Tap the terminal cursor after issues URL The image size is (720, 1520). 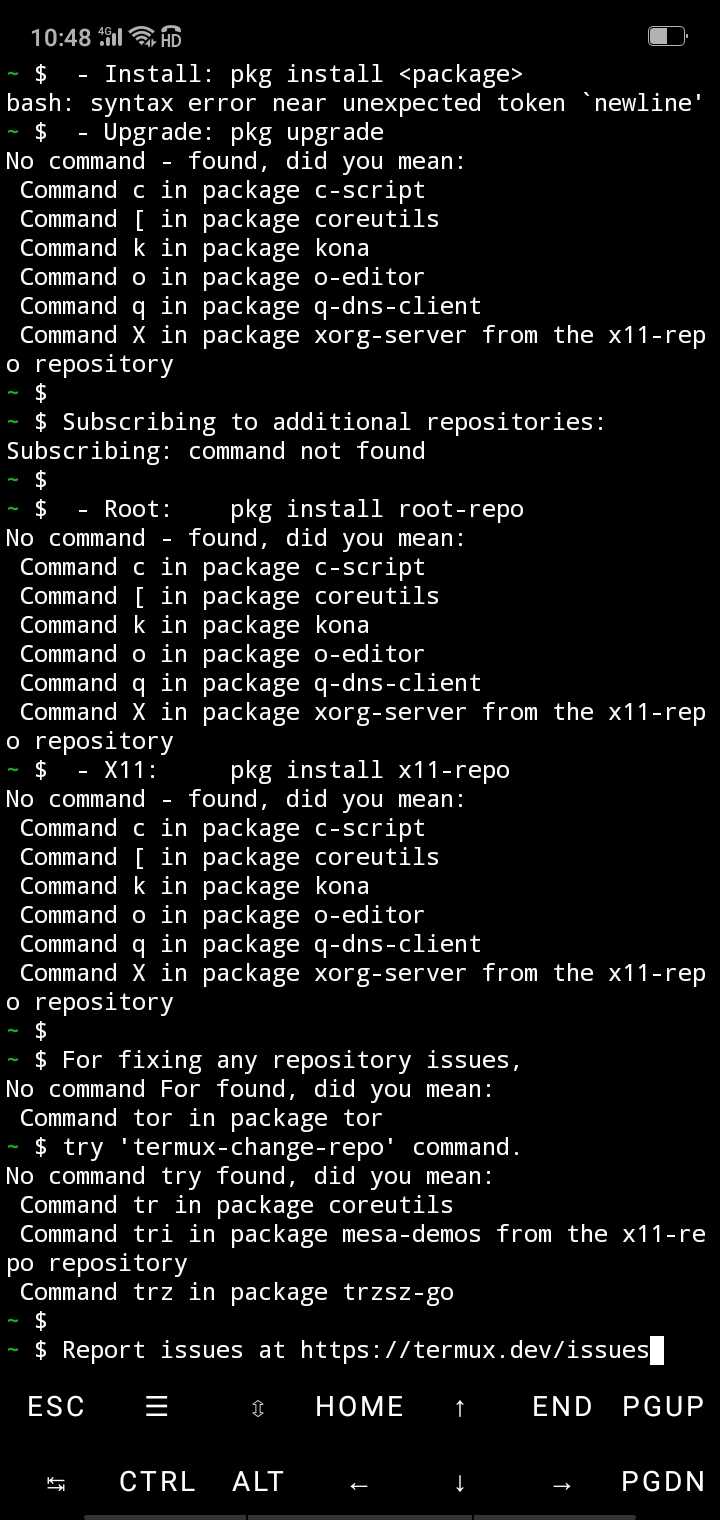coord(657,1351)
